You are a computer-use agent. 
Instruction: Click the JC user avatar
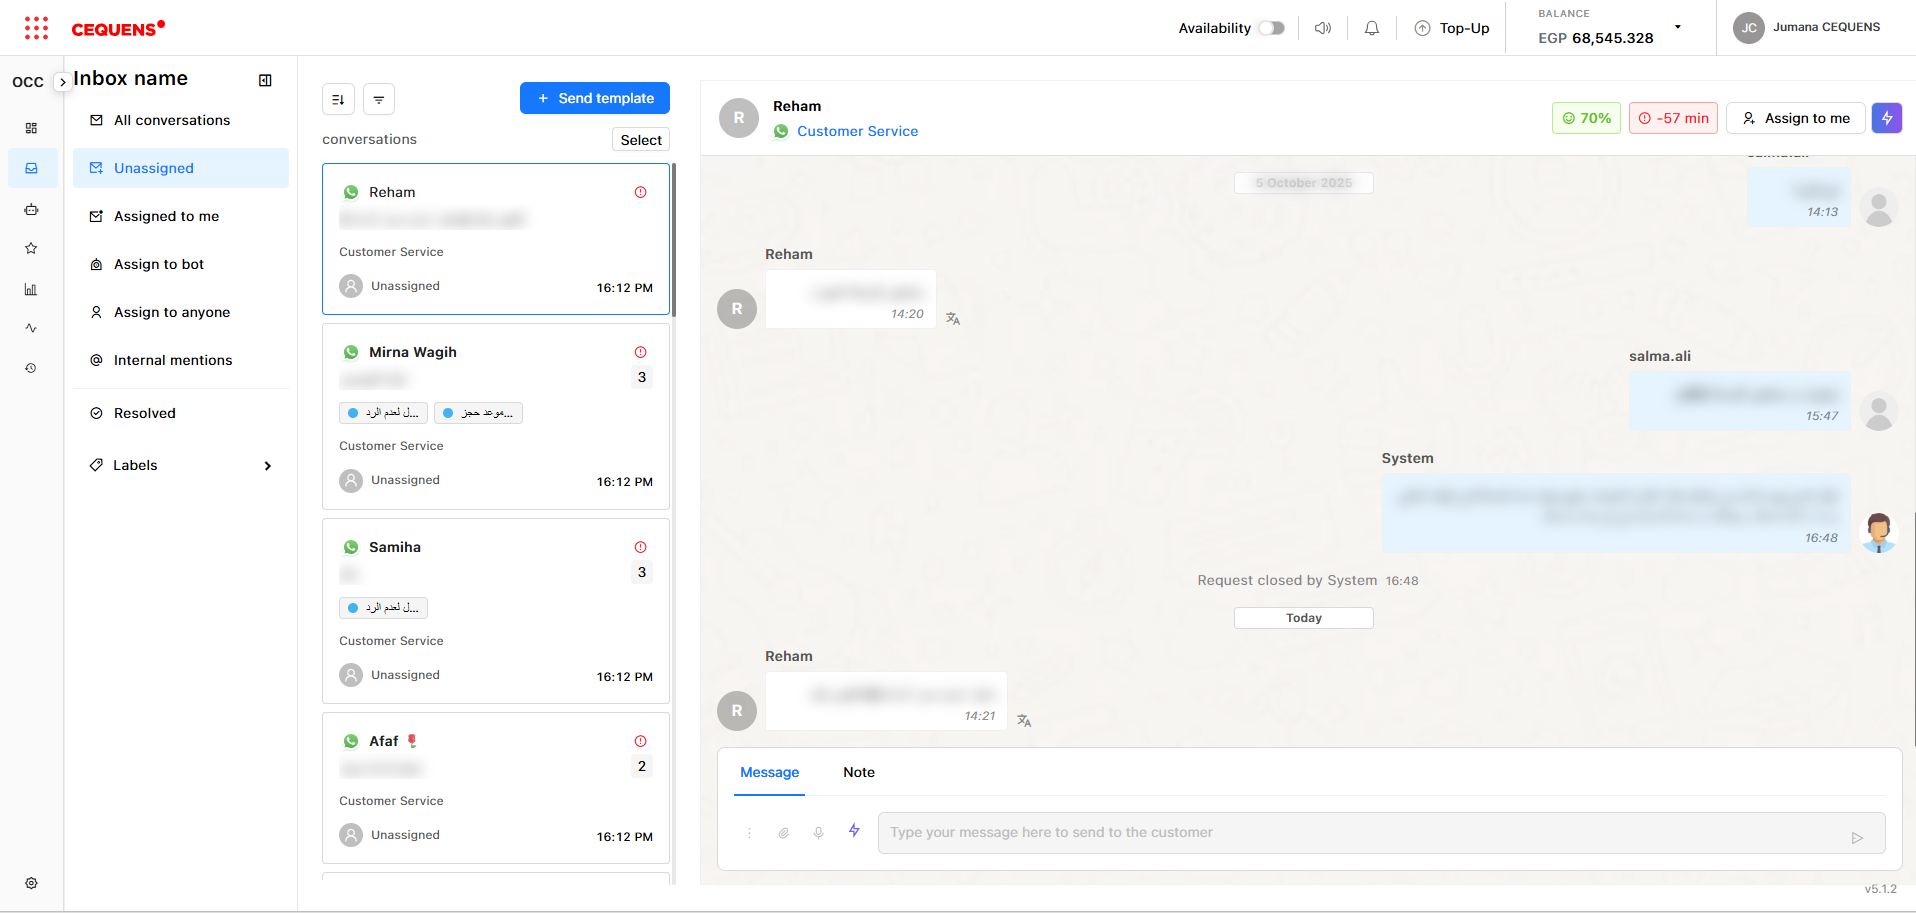pos(1749,28)
